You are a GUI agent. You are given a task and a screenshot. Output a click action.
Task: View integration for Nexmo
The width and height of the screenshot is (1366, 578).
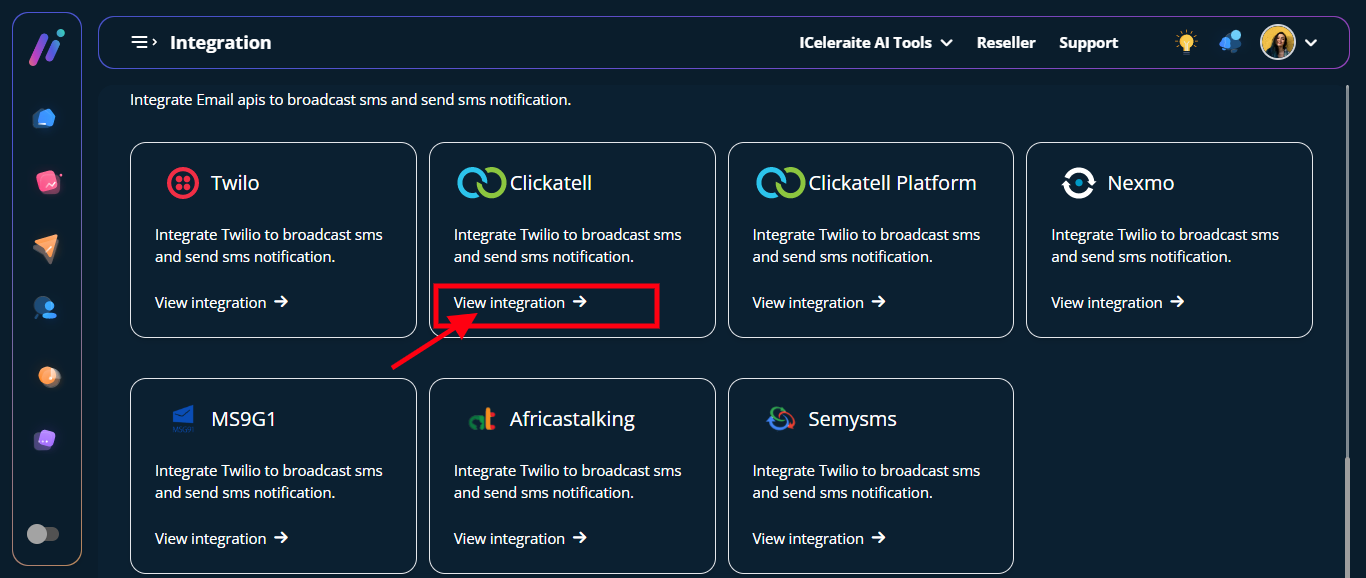[1117, 302]
